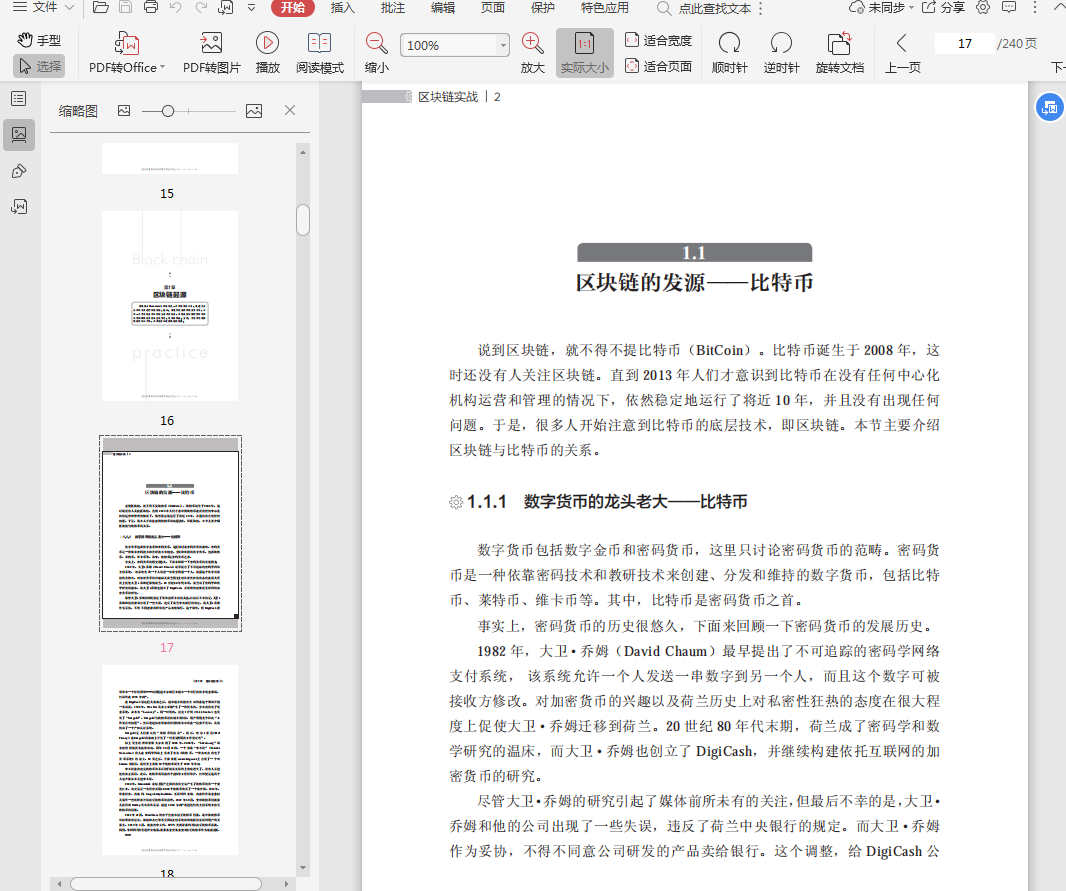Select page 18 thumbnail
This screenshot has width=1066, height=891.
coord(170,760)
